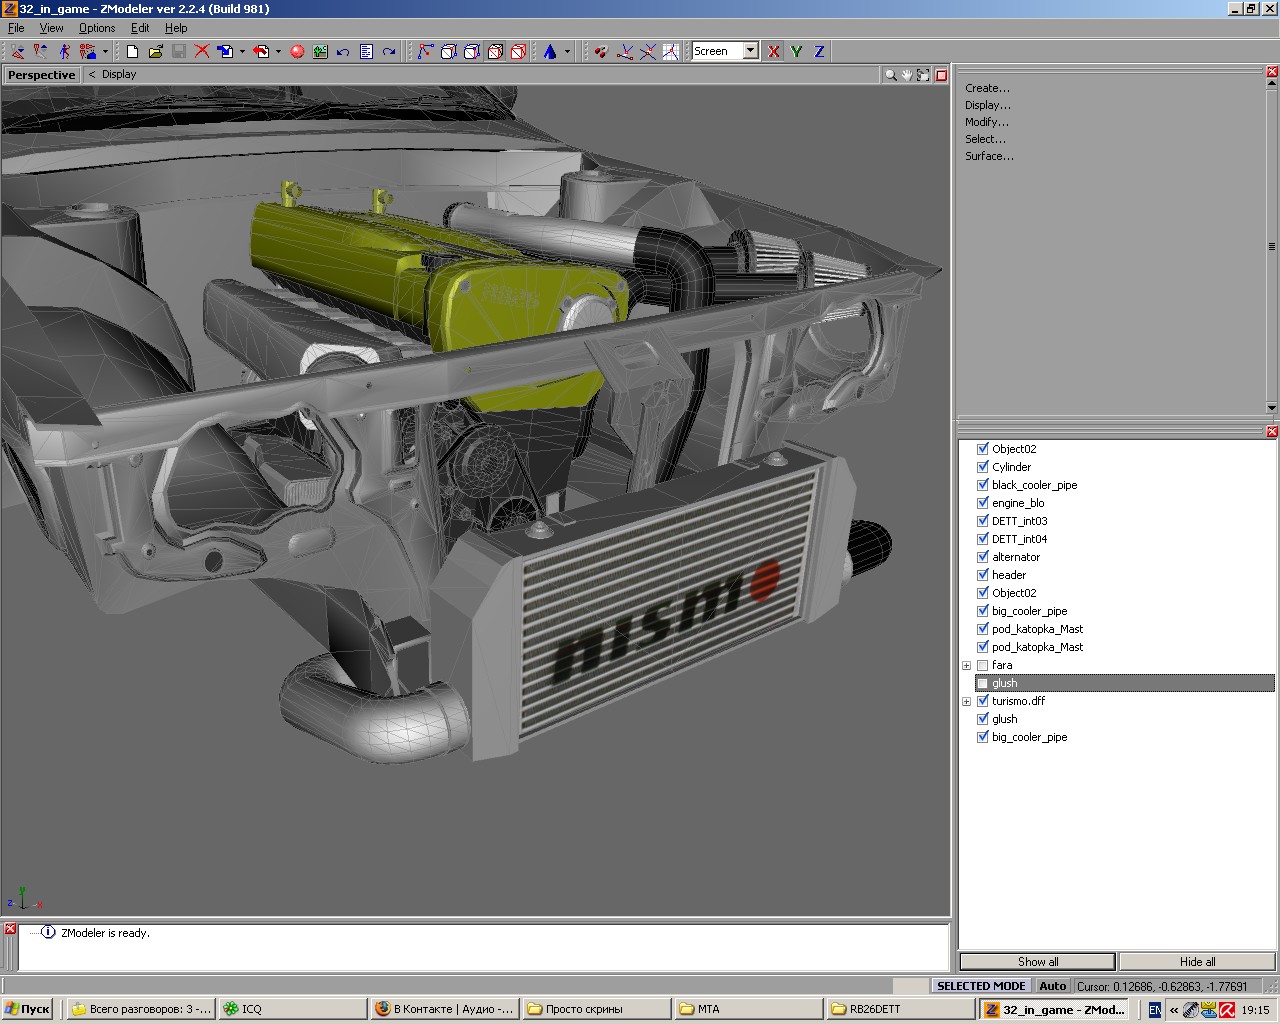Click the Export icon with red arrow
This screenshot has height=1024, width=1280.
coord(261,51)
